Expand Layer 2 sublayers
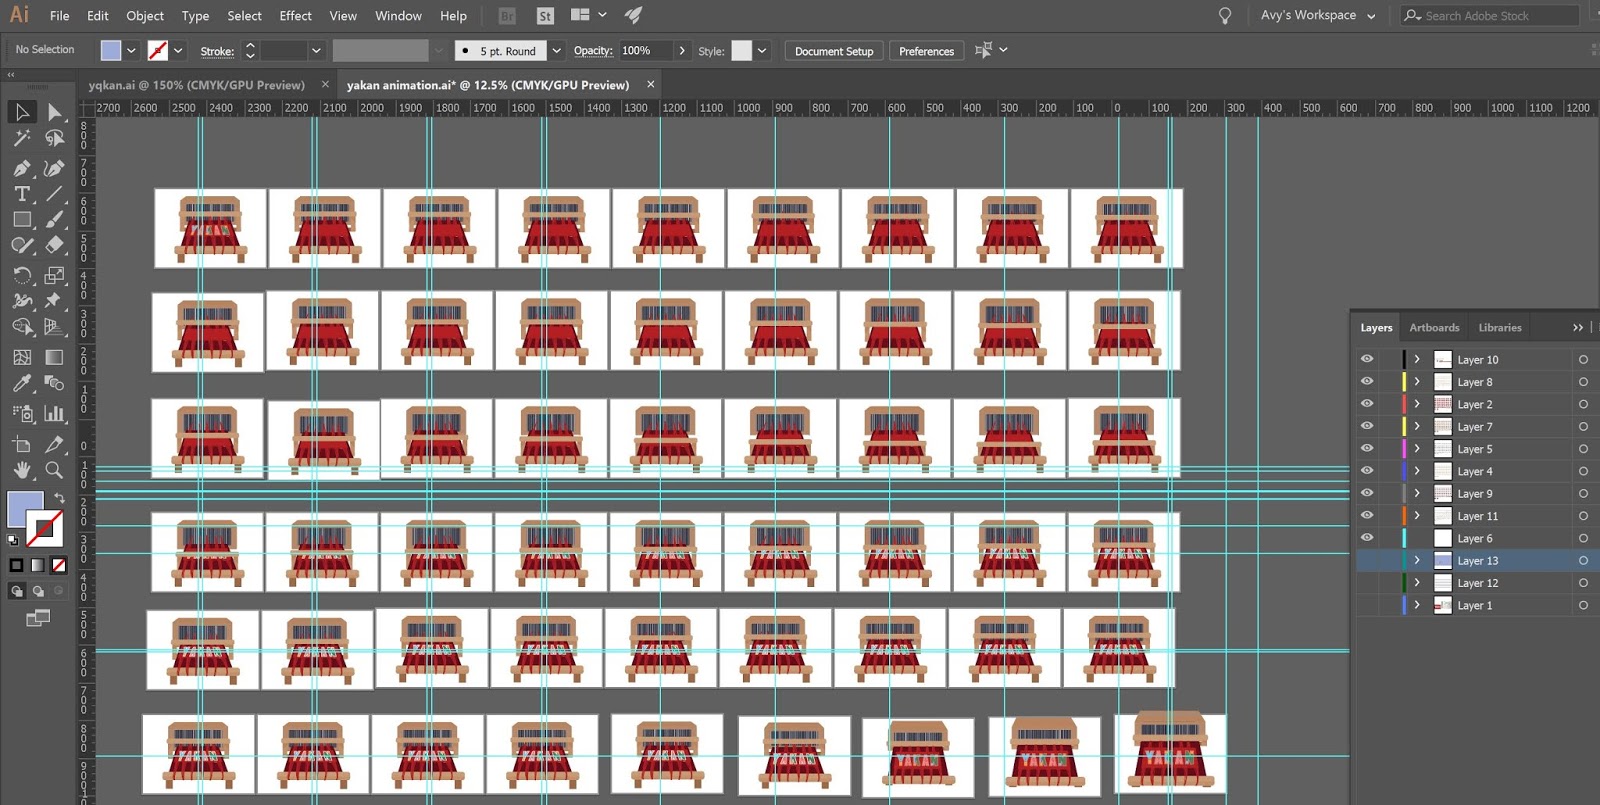Image resolution: width=1600 pixels, height=805 pixels. coord(1417,404)
